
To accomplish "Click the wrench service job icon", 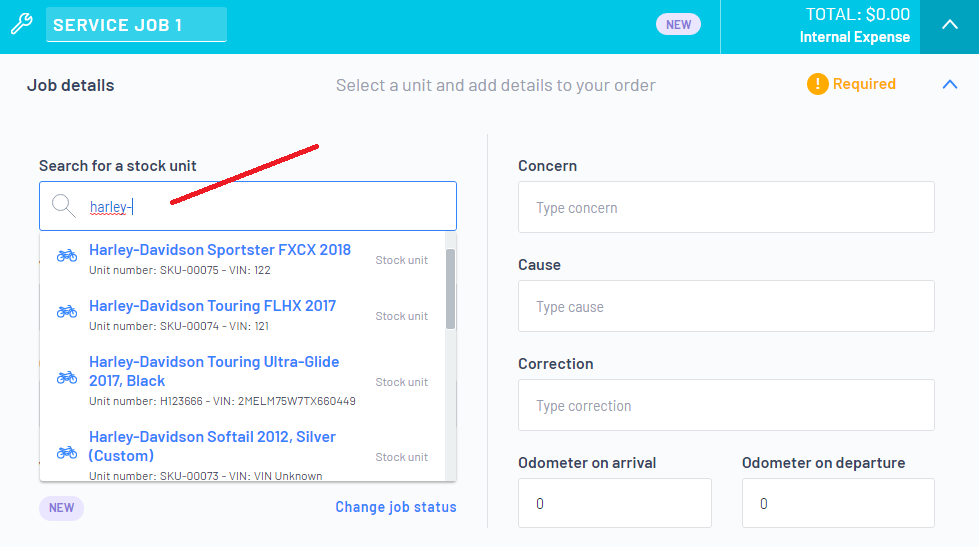I will click(x=22, y=24).
